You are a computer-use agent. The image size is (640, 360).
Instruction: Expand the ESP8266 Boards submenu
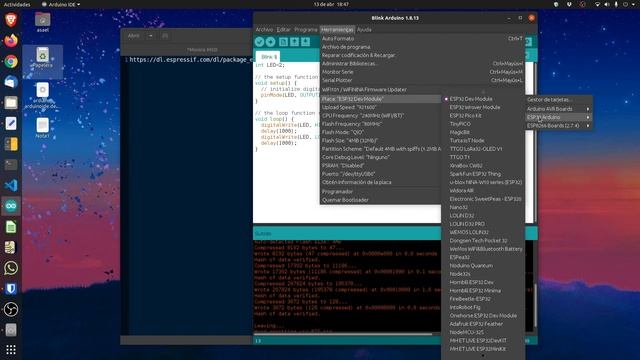click(x=558, y=126)
